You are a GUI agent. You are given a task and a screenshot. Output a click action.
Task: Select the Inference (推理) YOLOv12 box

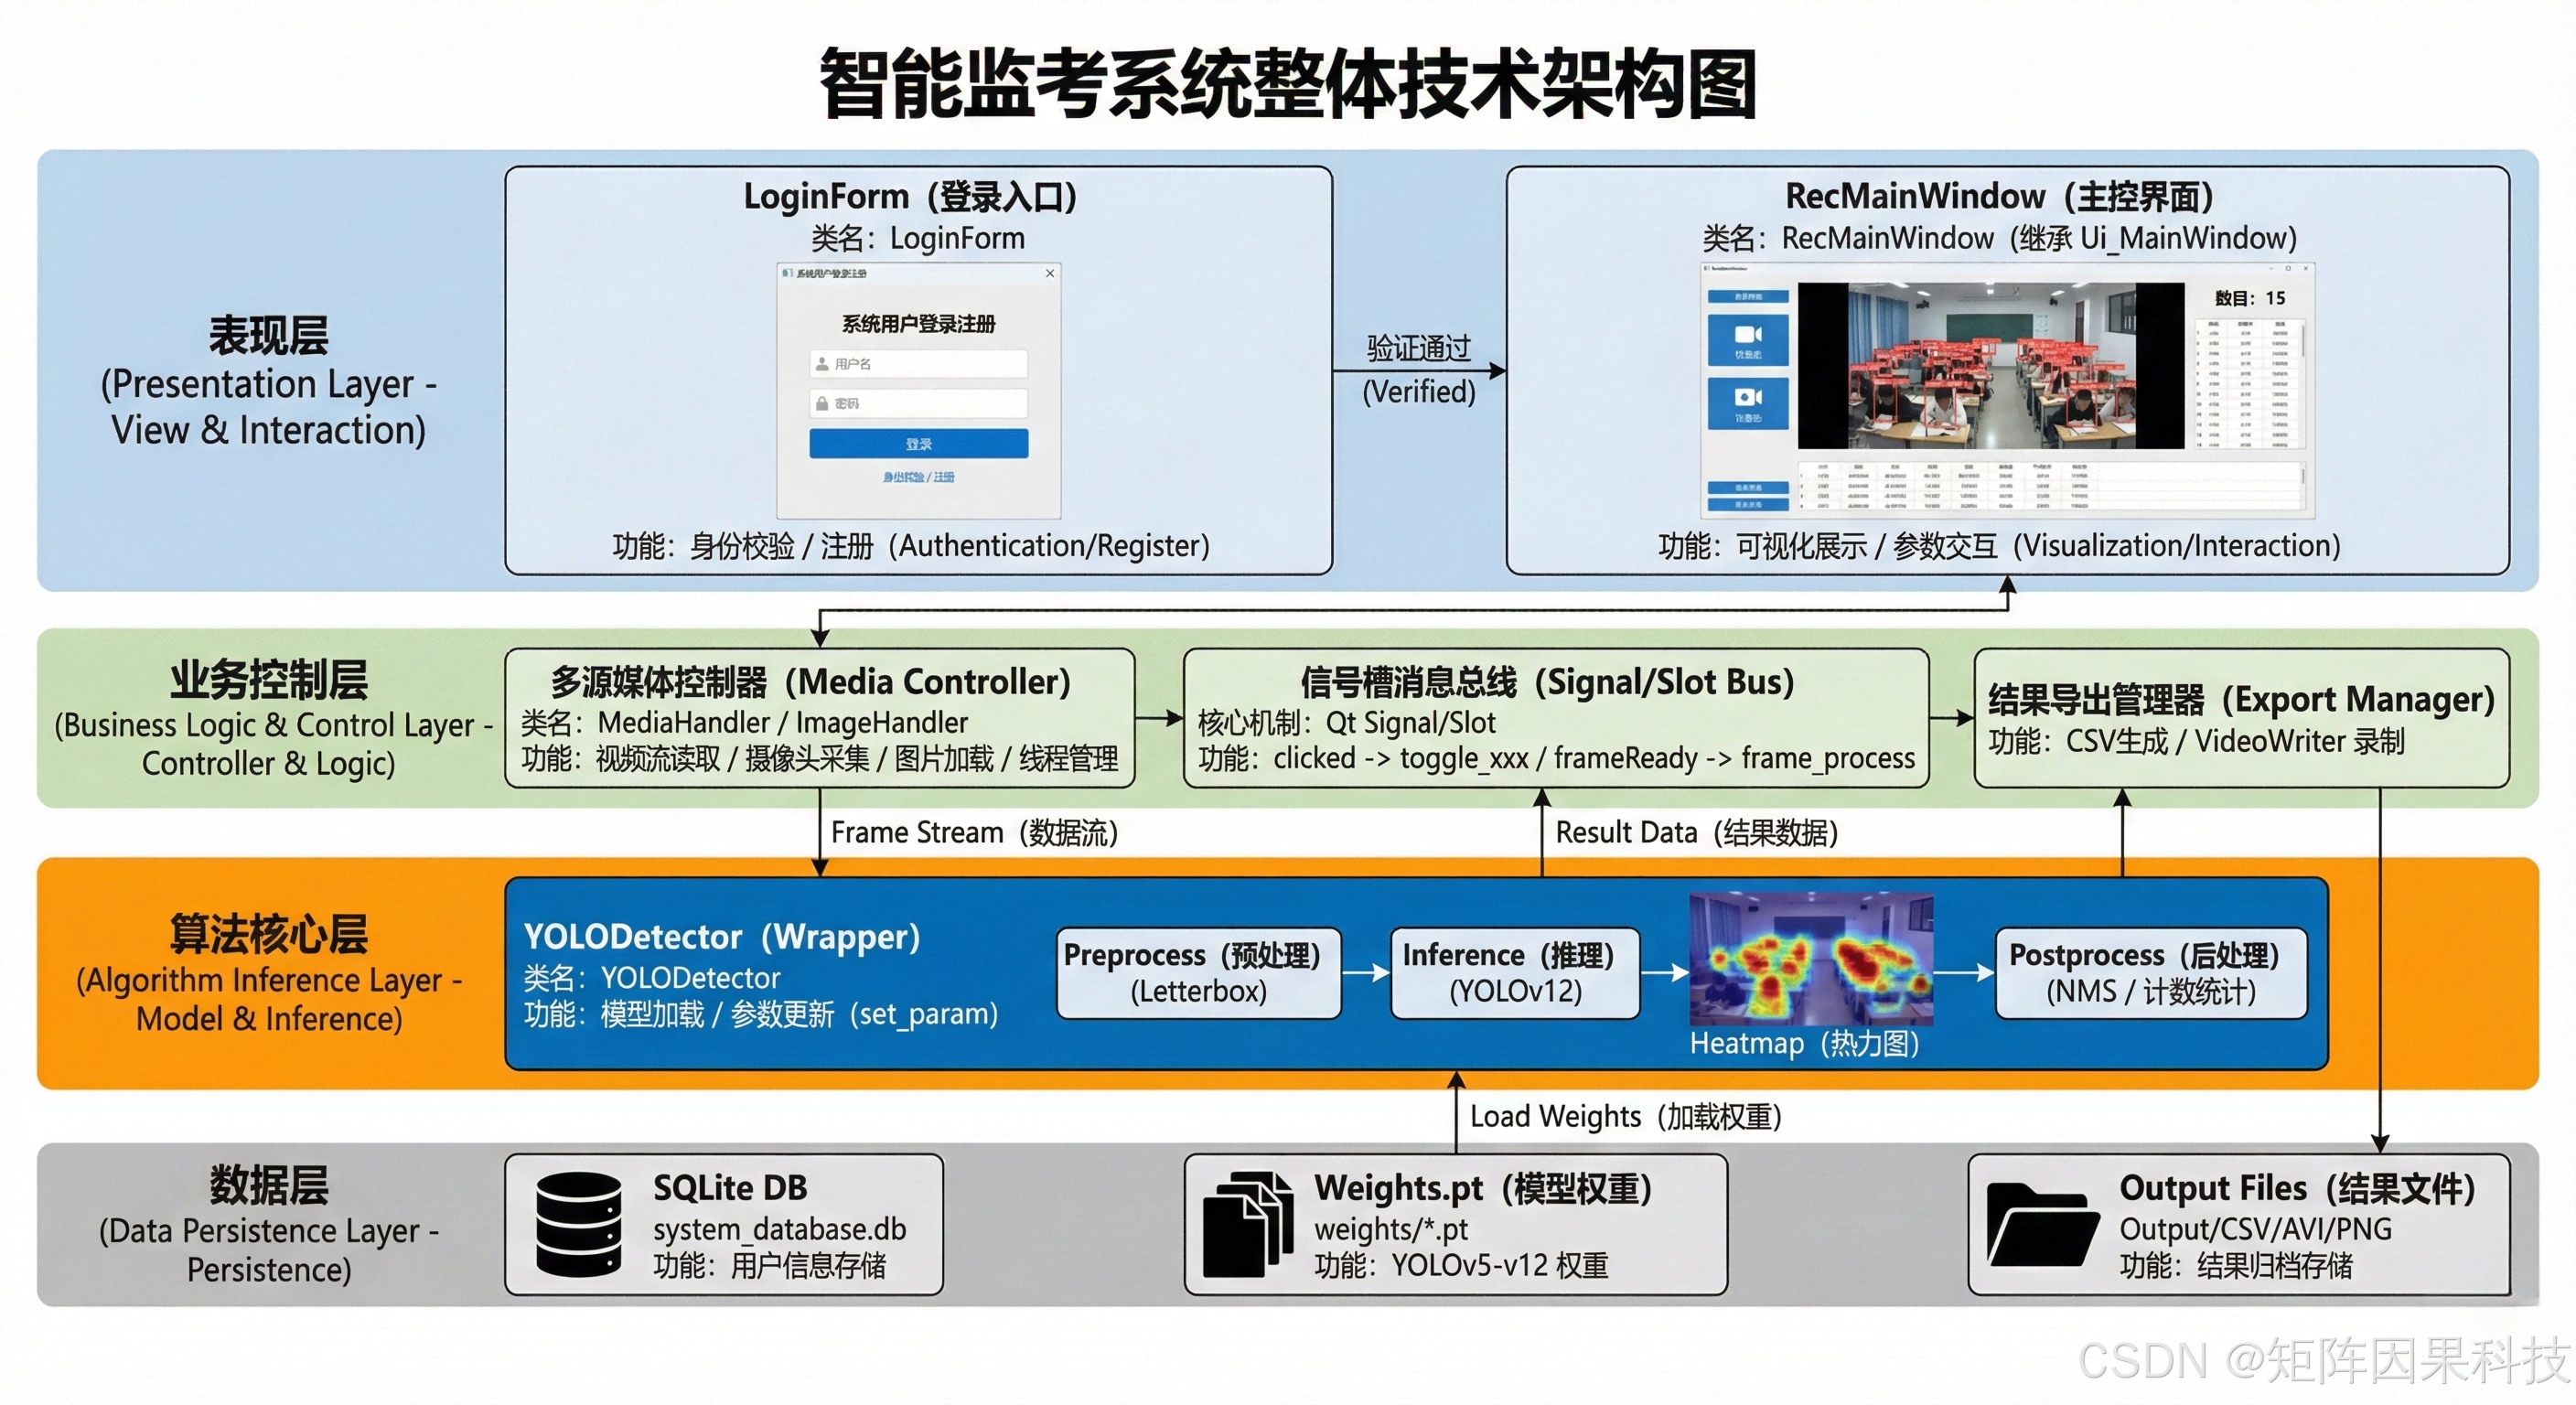click(1515, 973)
